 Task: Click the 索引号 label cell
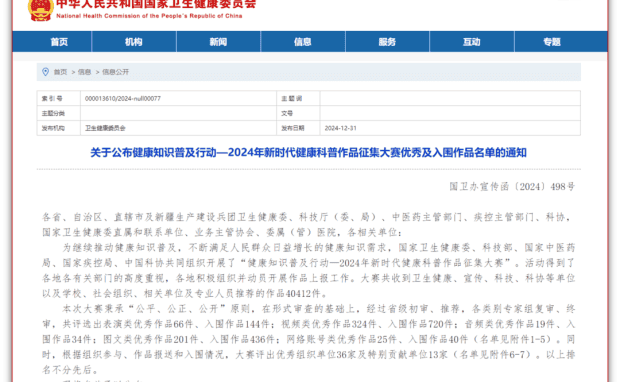(x=59, y=98)
